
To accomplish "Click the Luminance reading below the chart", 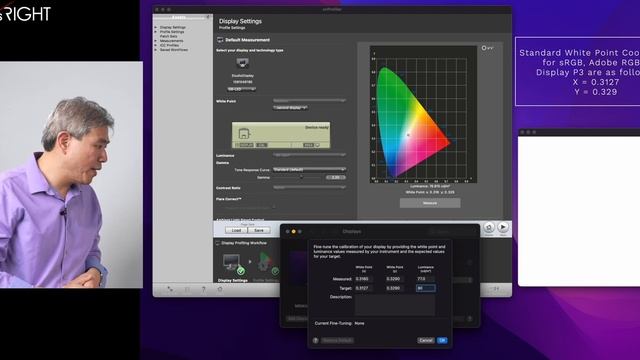I will [430, 186].
